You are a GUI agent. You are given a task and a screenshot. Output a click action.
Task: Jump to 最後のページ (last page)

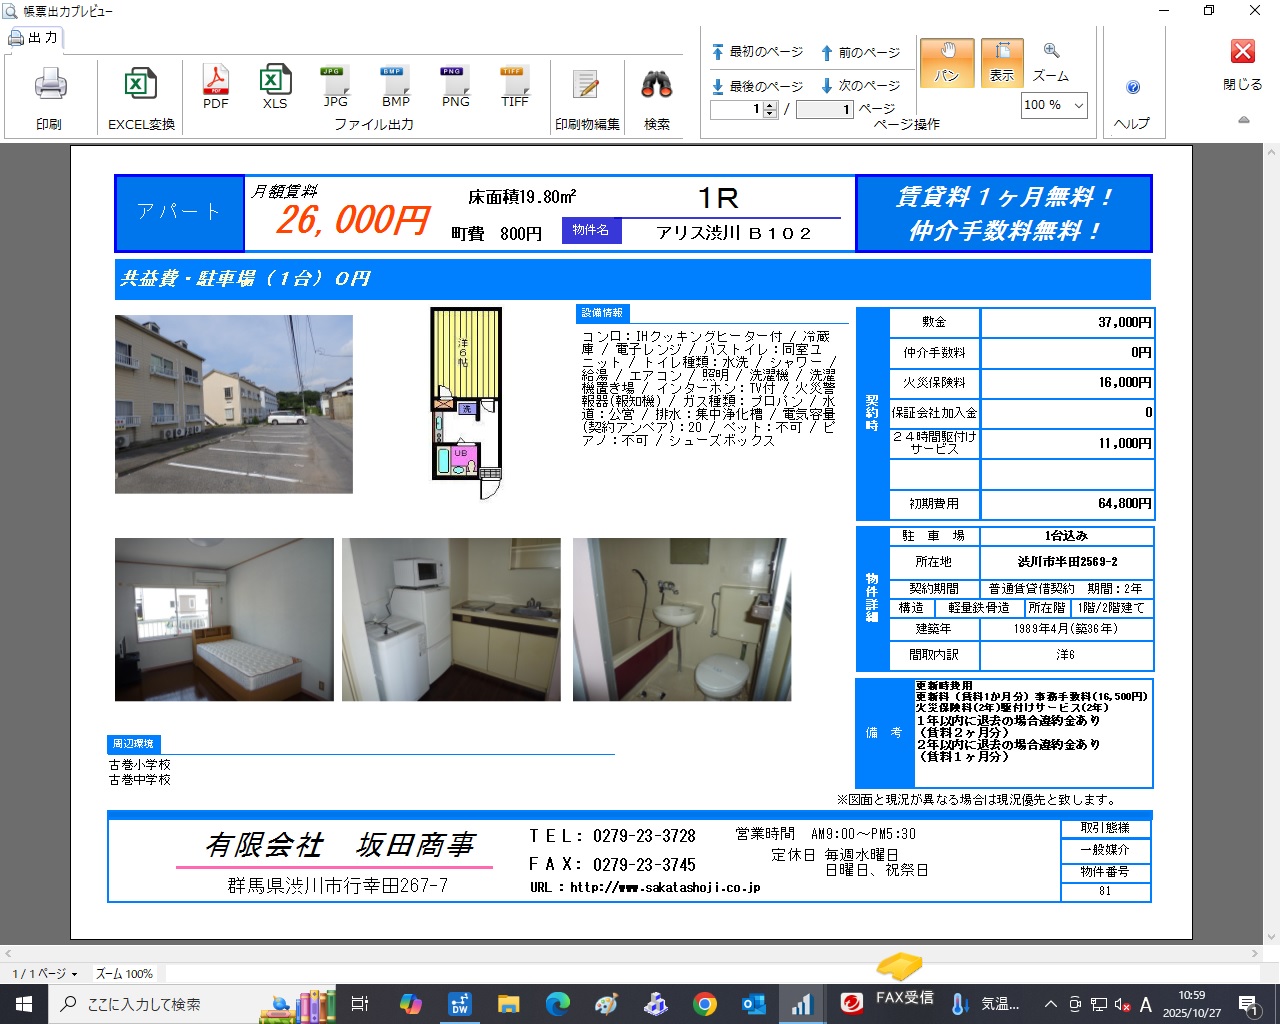pos(757,86)
